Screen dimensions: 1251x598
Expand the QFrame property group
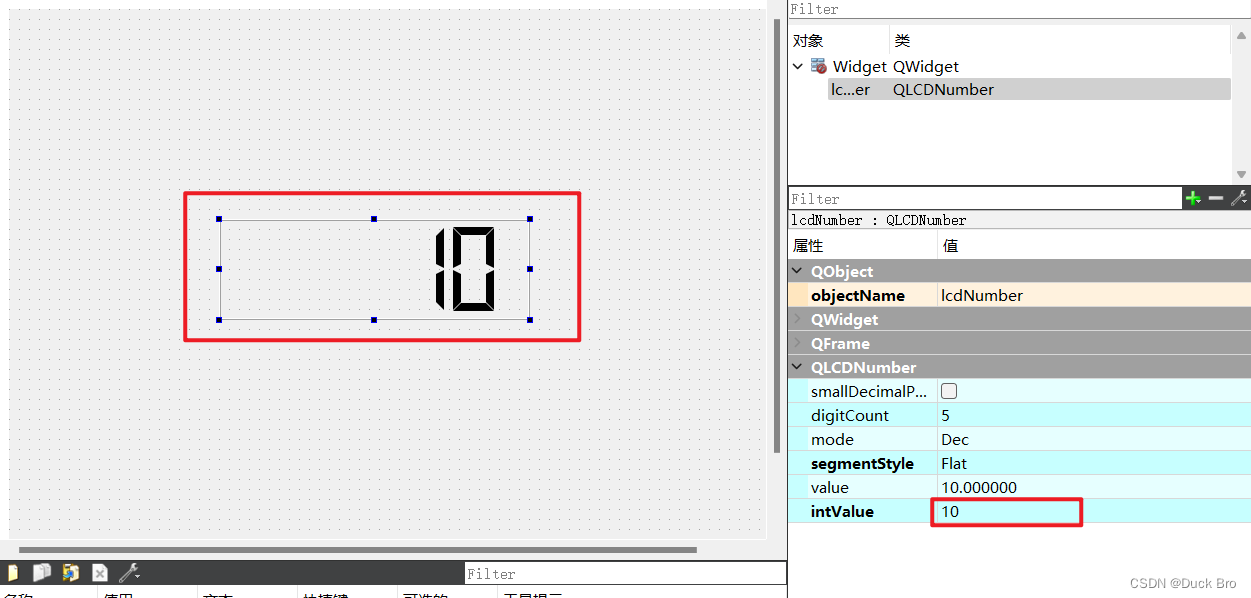tap(797, 343)
